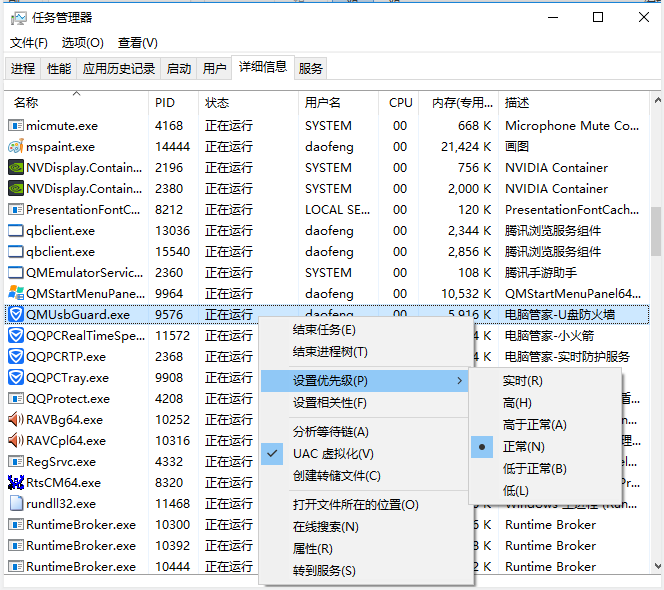Click the vertical scrollbar thumb
664x590 pixels.
coord(656,231)
